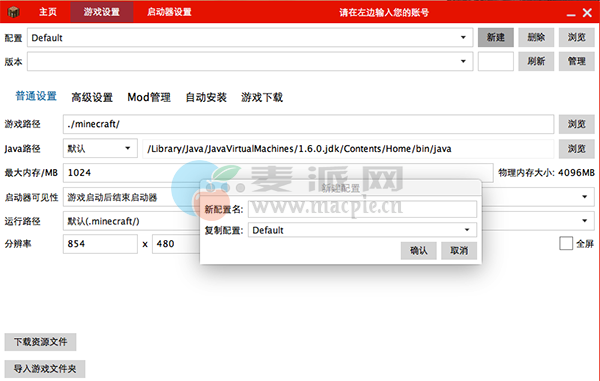This screenshot has width=600, height=381.
Task: Focus the 新配置名 input field
Action: [x=362, y=209]
